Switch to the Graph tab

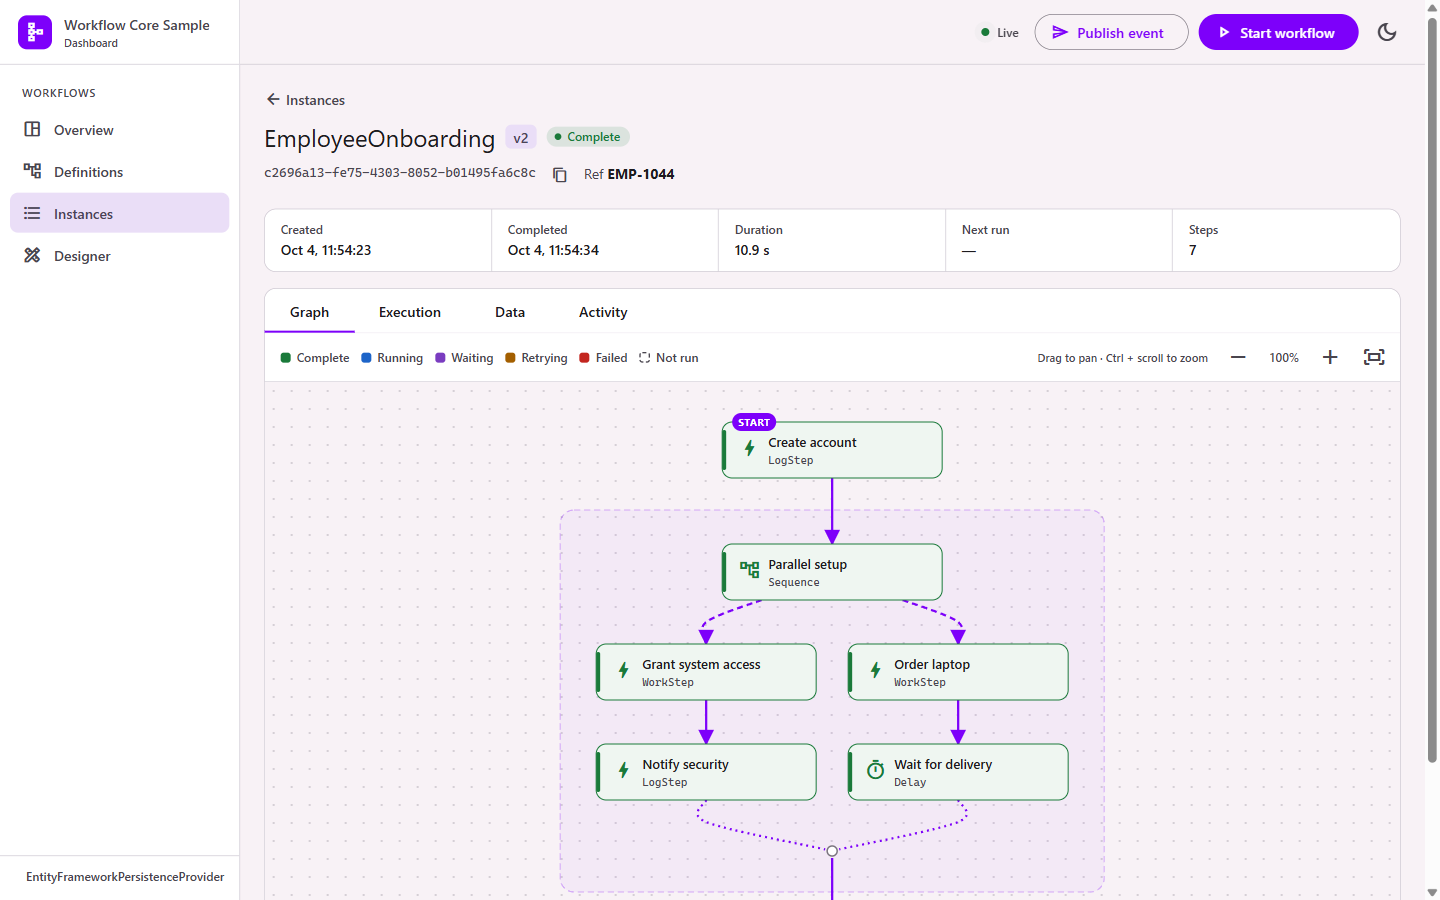(309, 312)
